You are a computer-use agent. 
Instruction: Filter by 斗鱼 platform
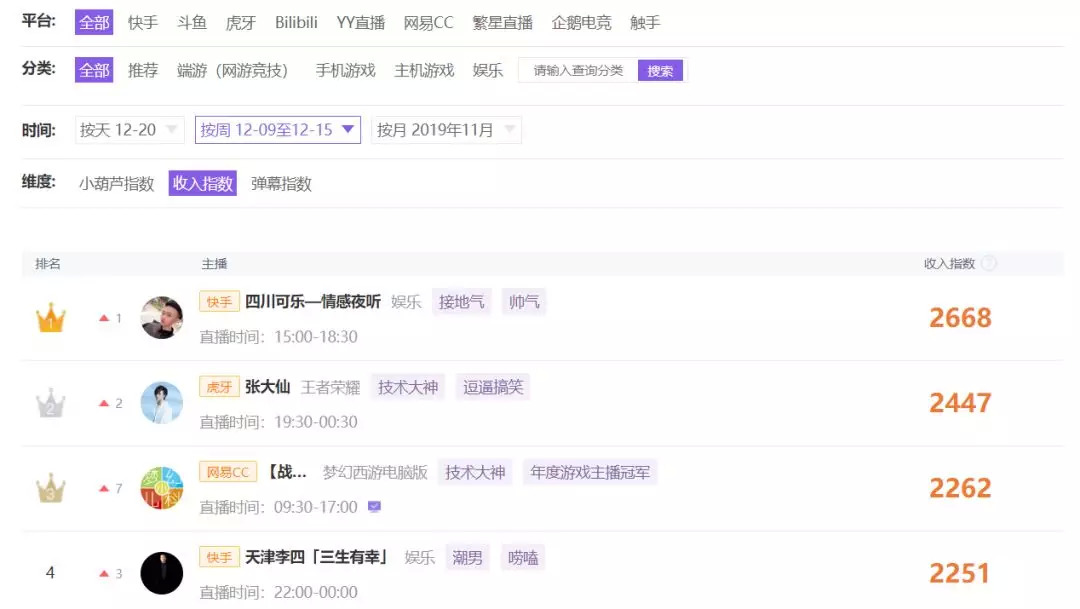(x=191, y=23)
